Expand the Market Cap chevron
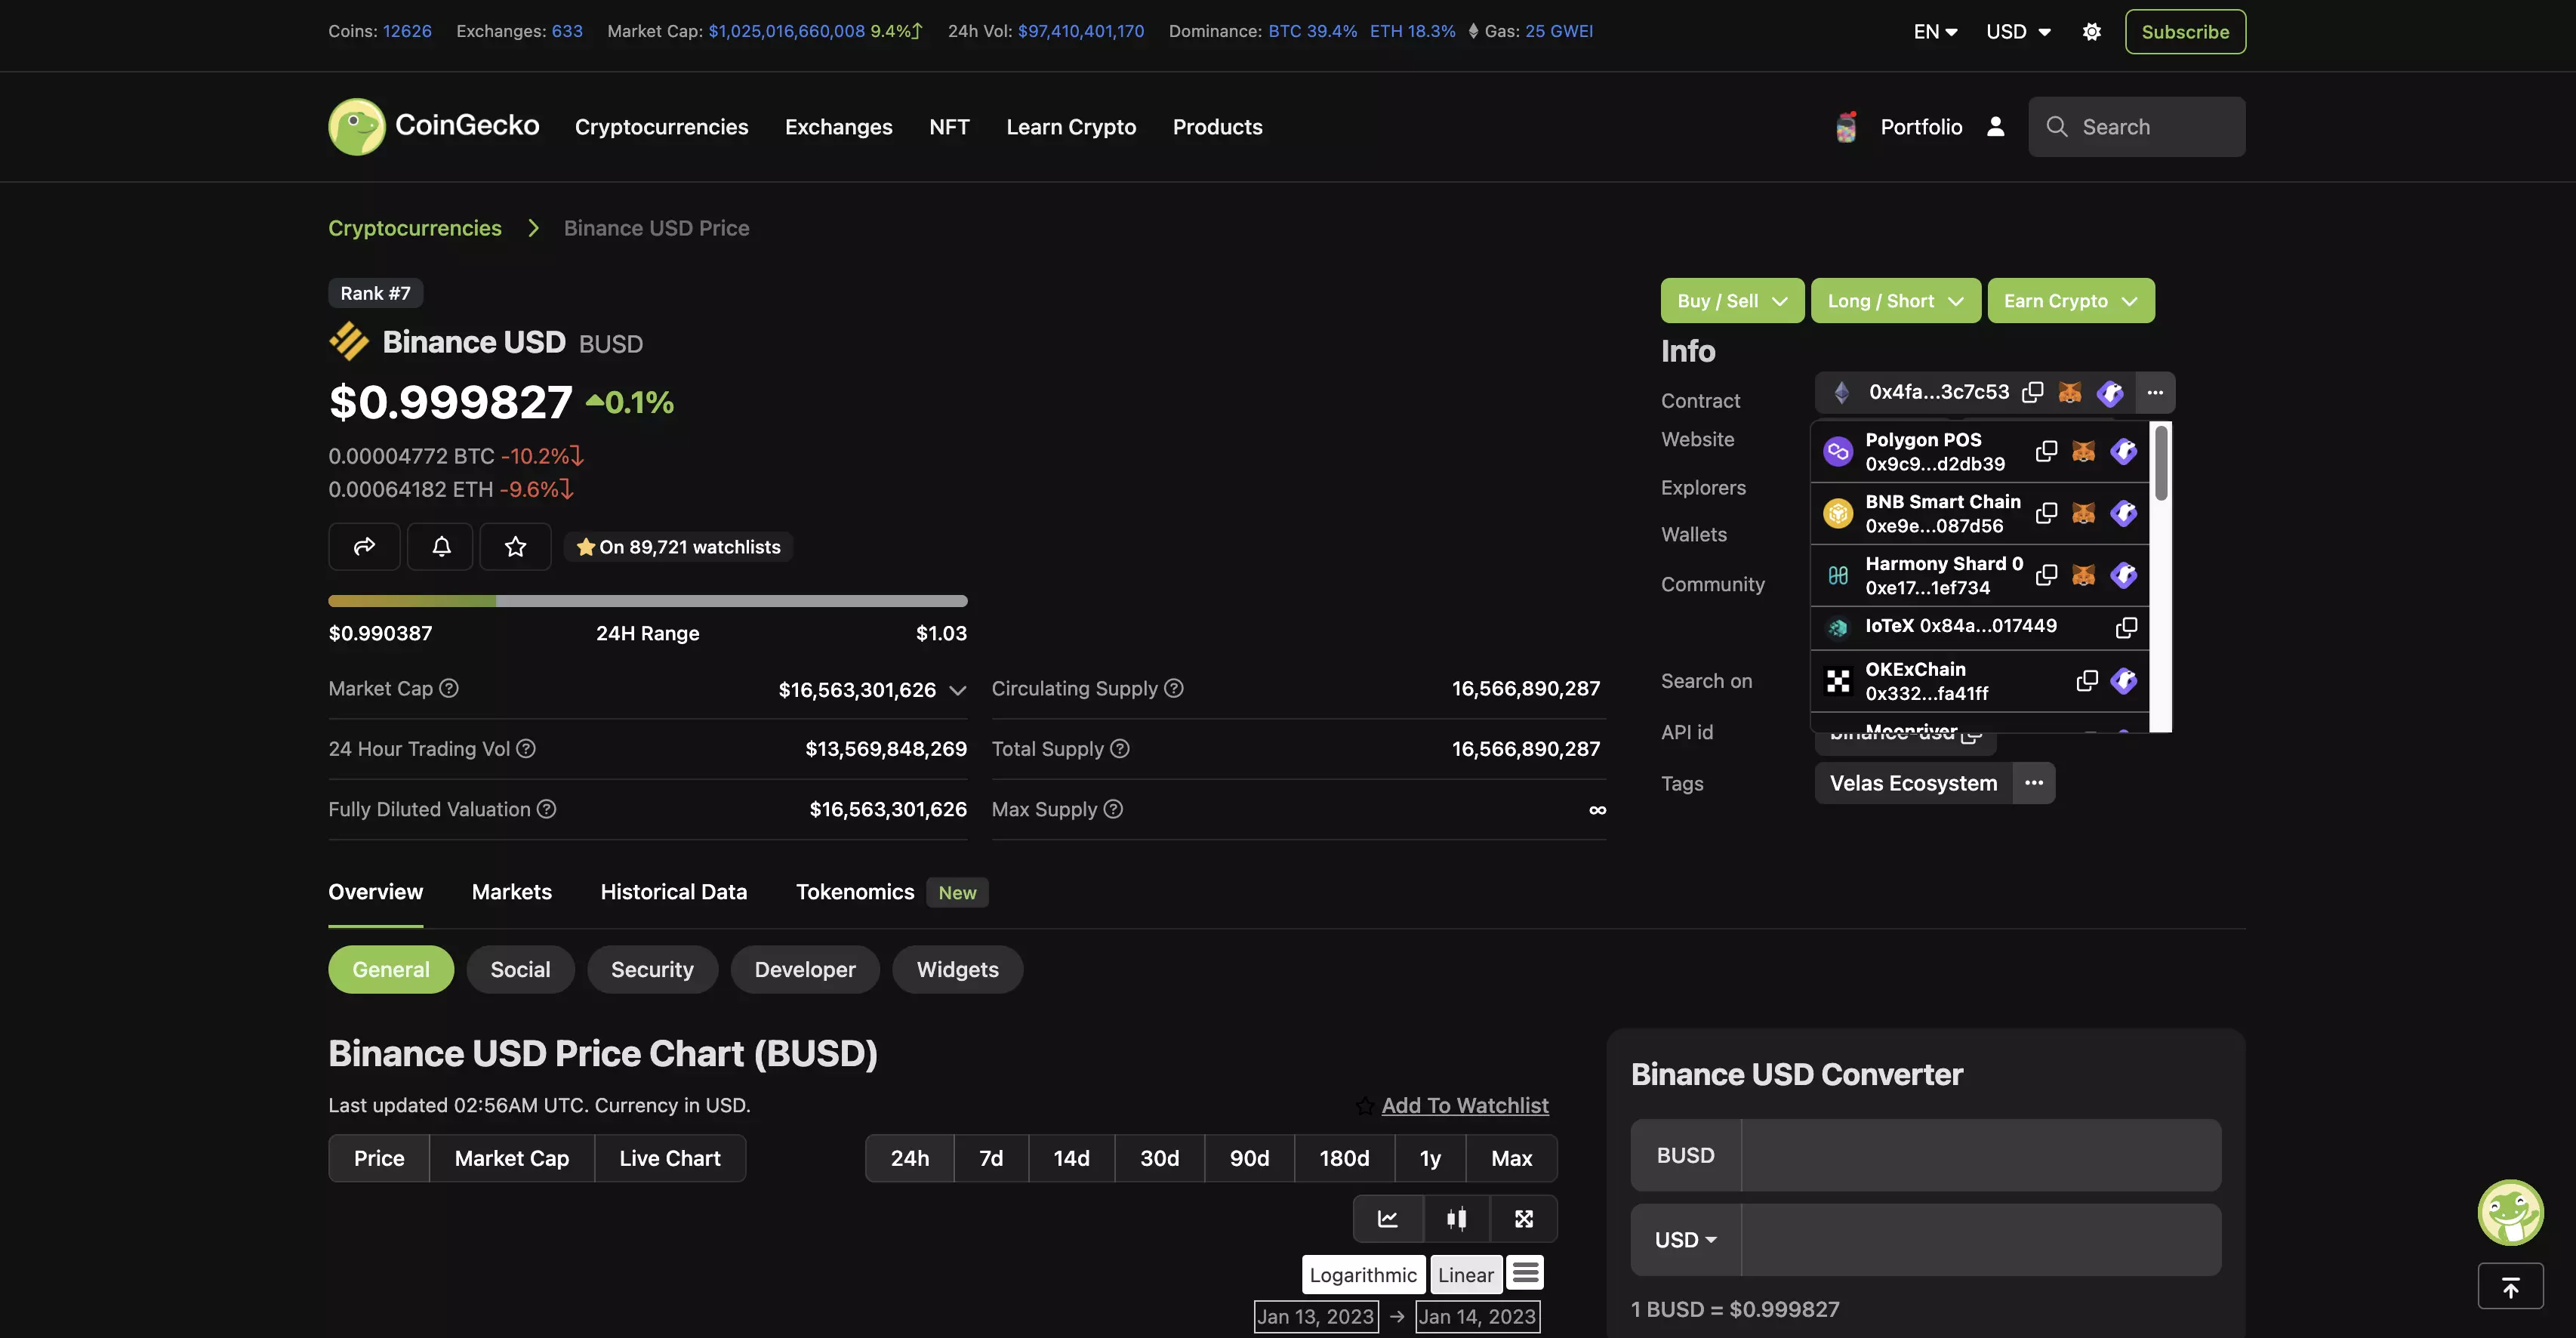The height and width of the screenshot is (1338, 2576). tap(957, 690)
